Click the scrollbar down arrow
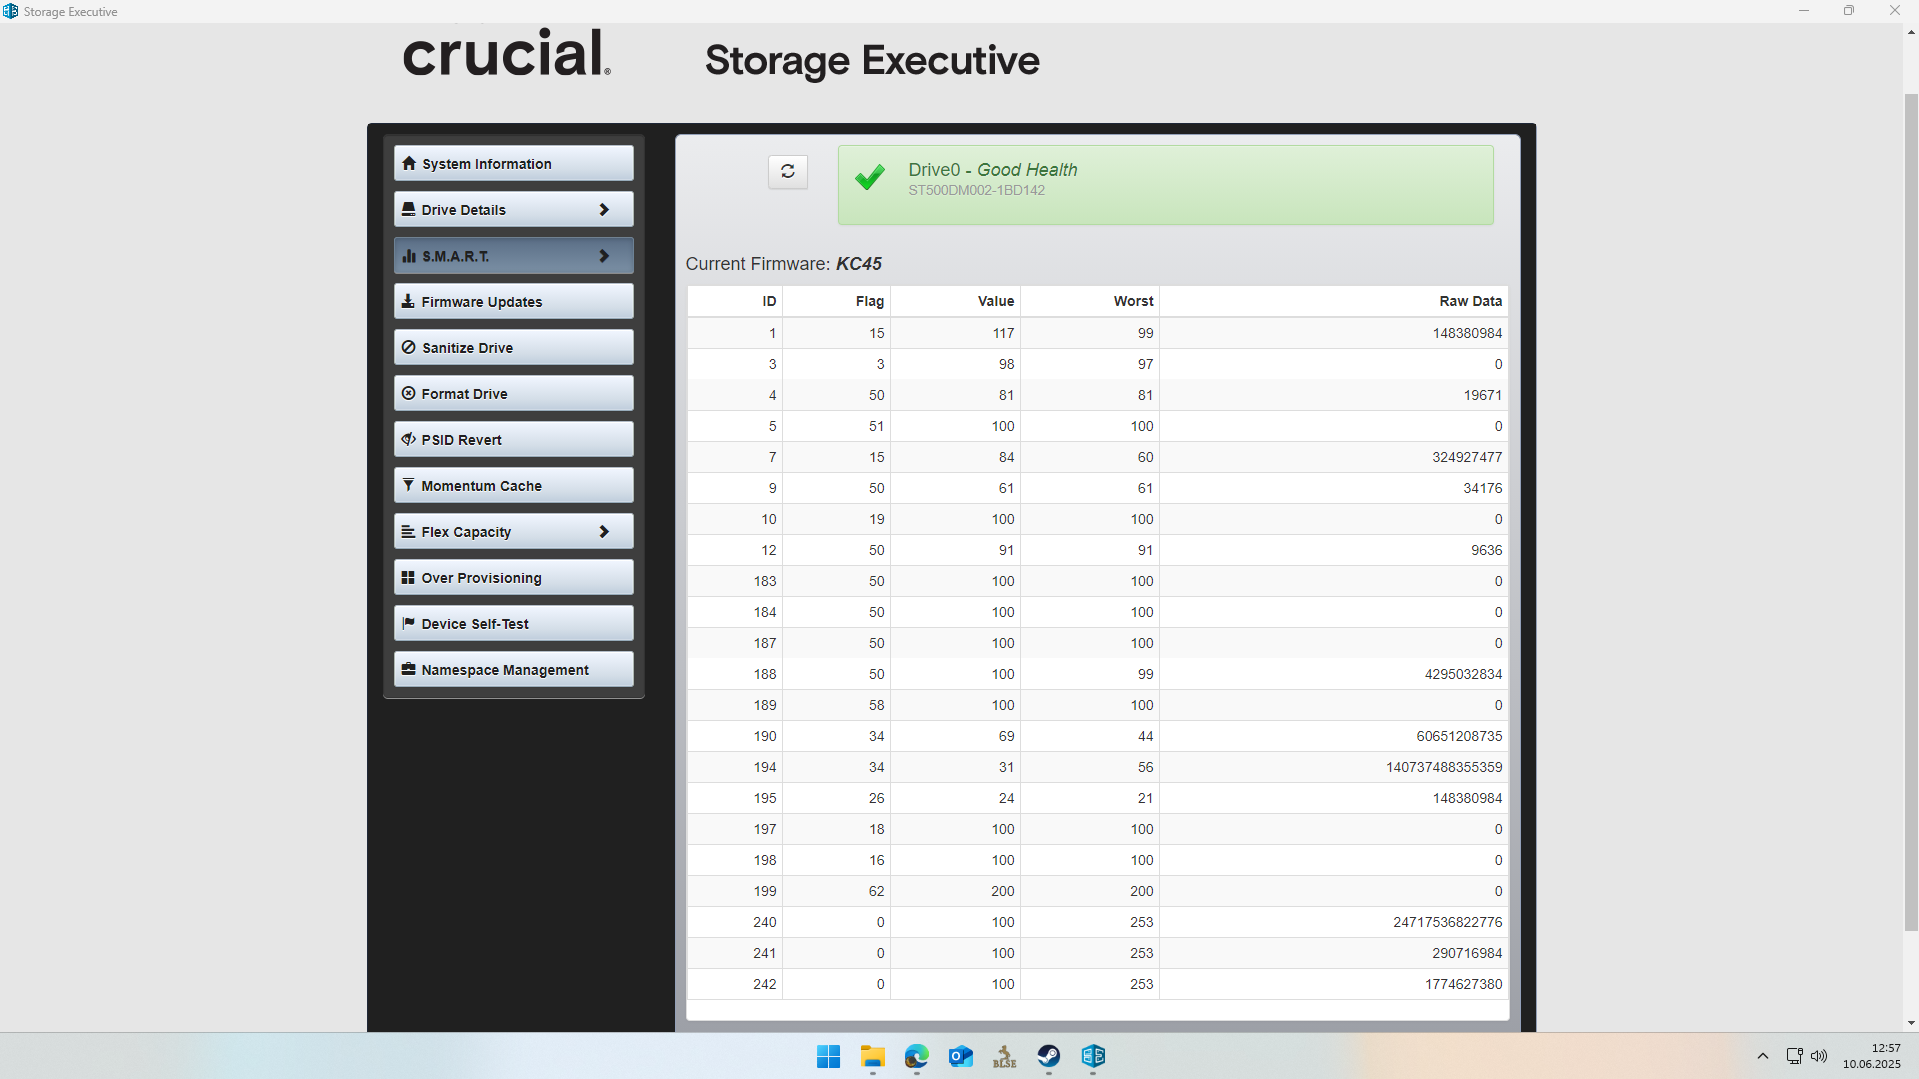This screenshot has height=1079, width=1919. pos(1911,1023)
